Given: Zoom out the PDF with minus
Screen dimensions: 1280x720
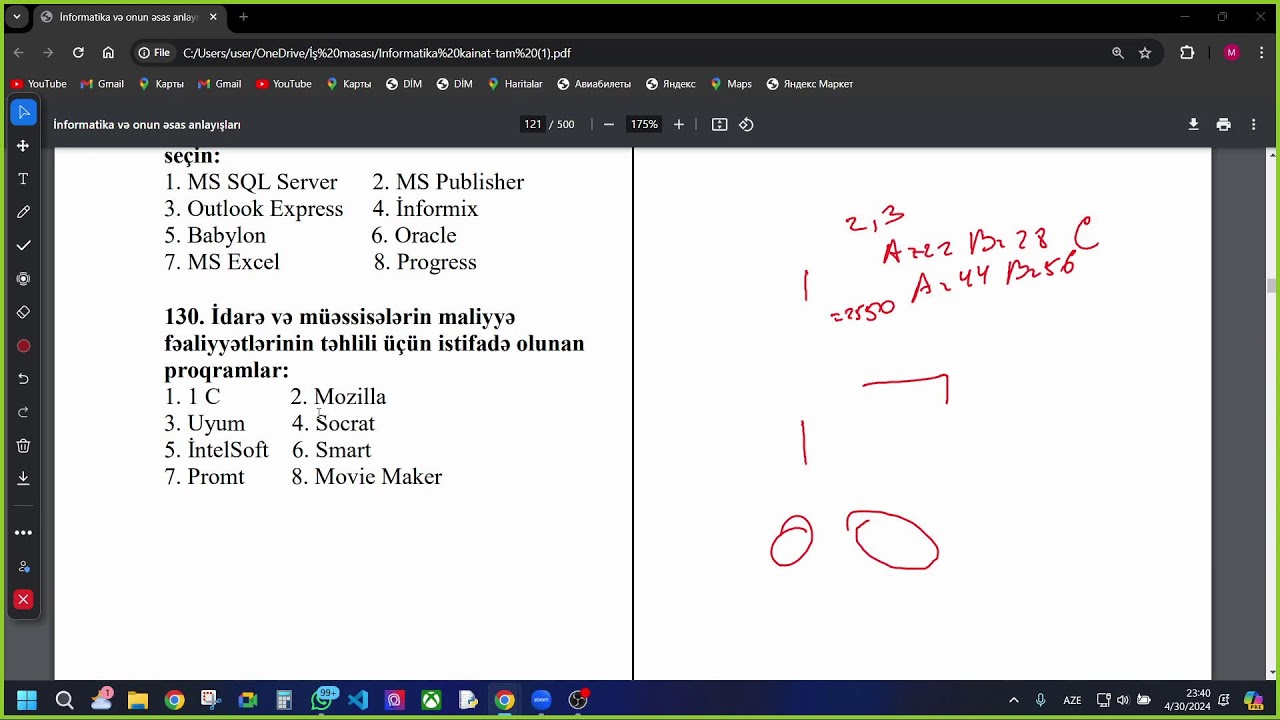Looking at the screenshot, I should click(x=608, y=124).
